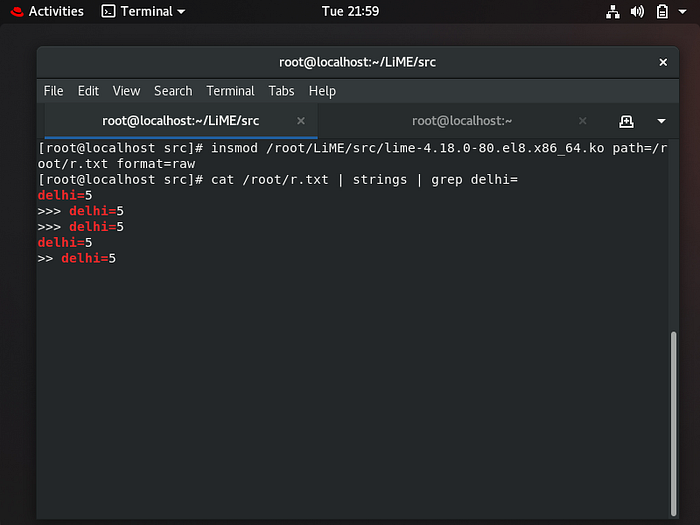Open the File menu

point(54,91)
